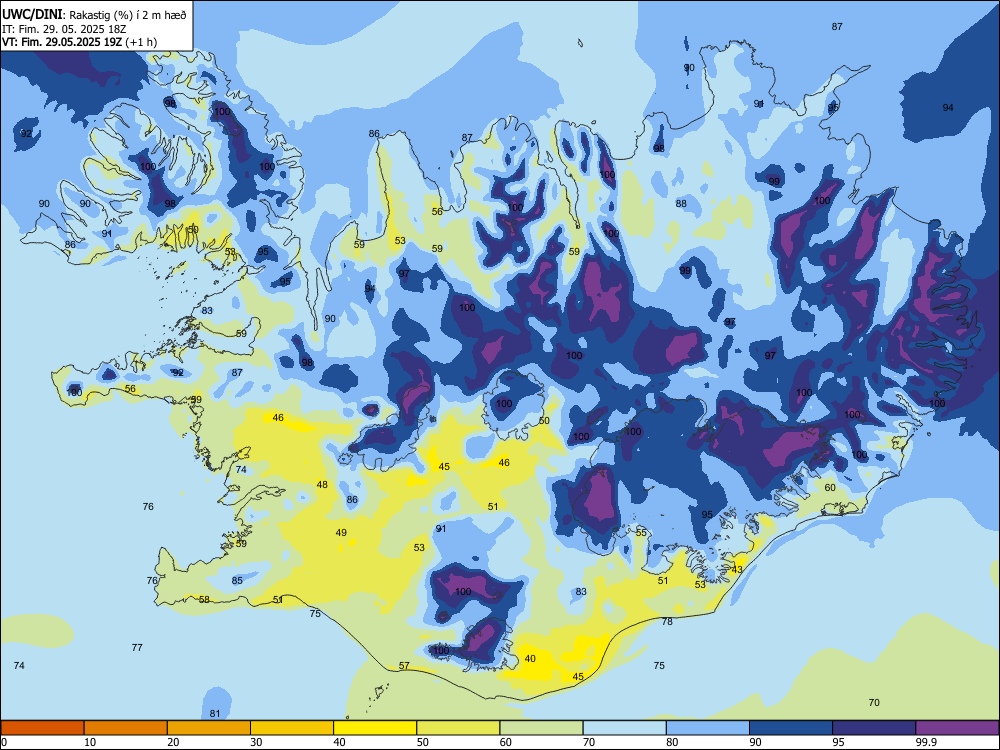Select the medium blue 90–95 legend swatch
The image size is (1000, 750).
[791, 728]
